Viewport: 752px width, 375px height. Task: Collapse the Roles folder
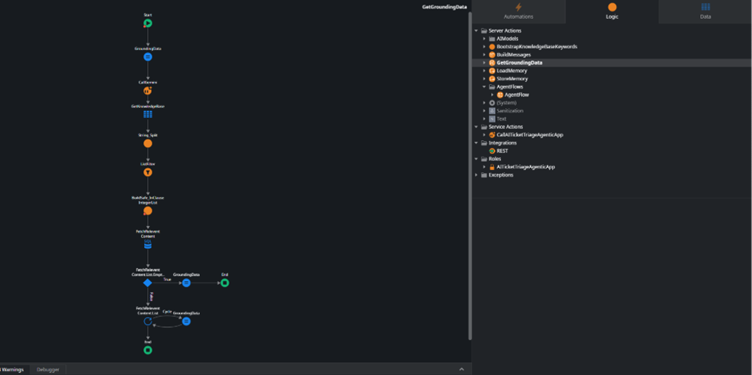476,159
